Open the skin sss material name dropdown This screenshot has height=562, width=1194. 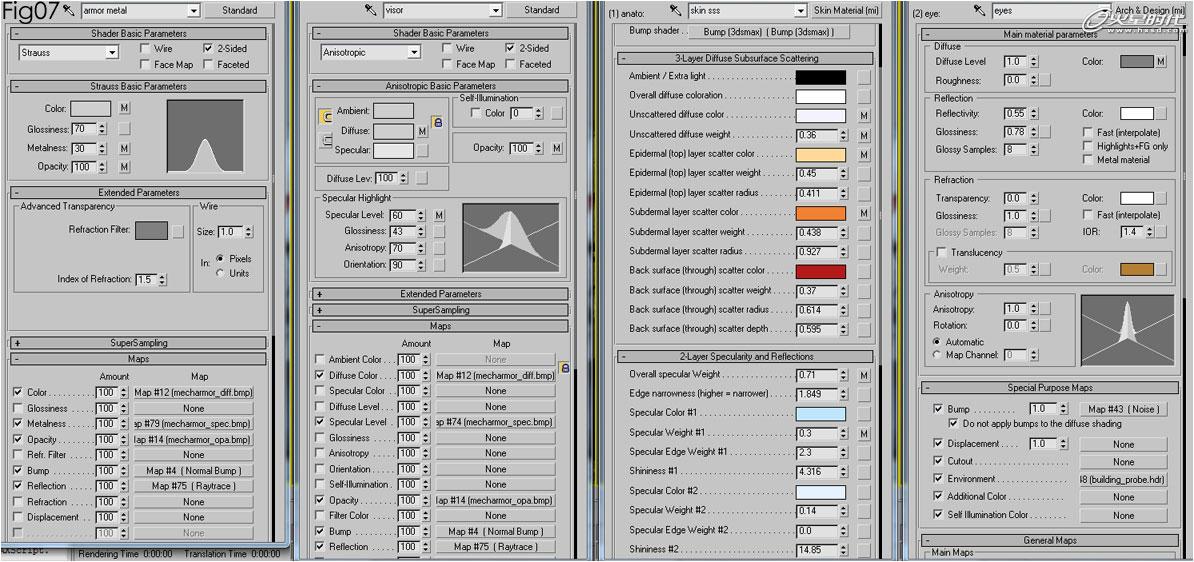(800, 11)
